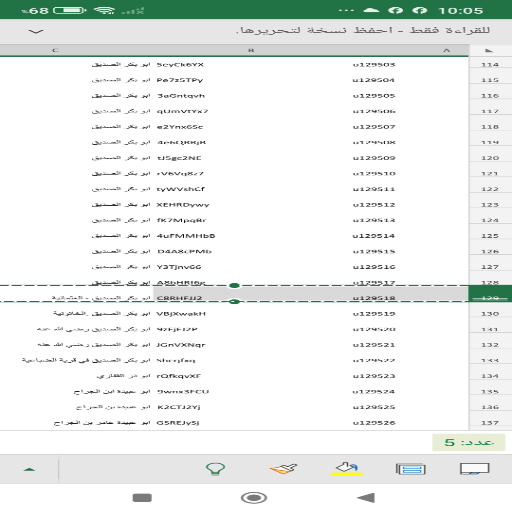Tap the code cell VBjXwakH
The image size is (512, 512).
point(181,314)
